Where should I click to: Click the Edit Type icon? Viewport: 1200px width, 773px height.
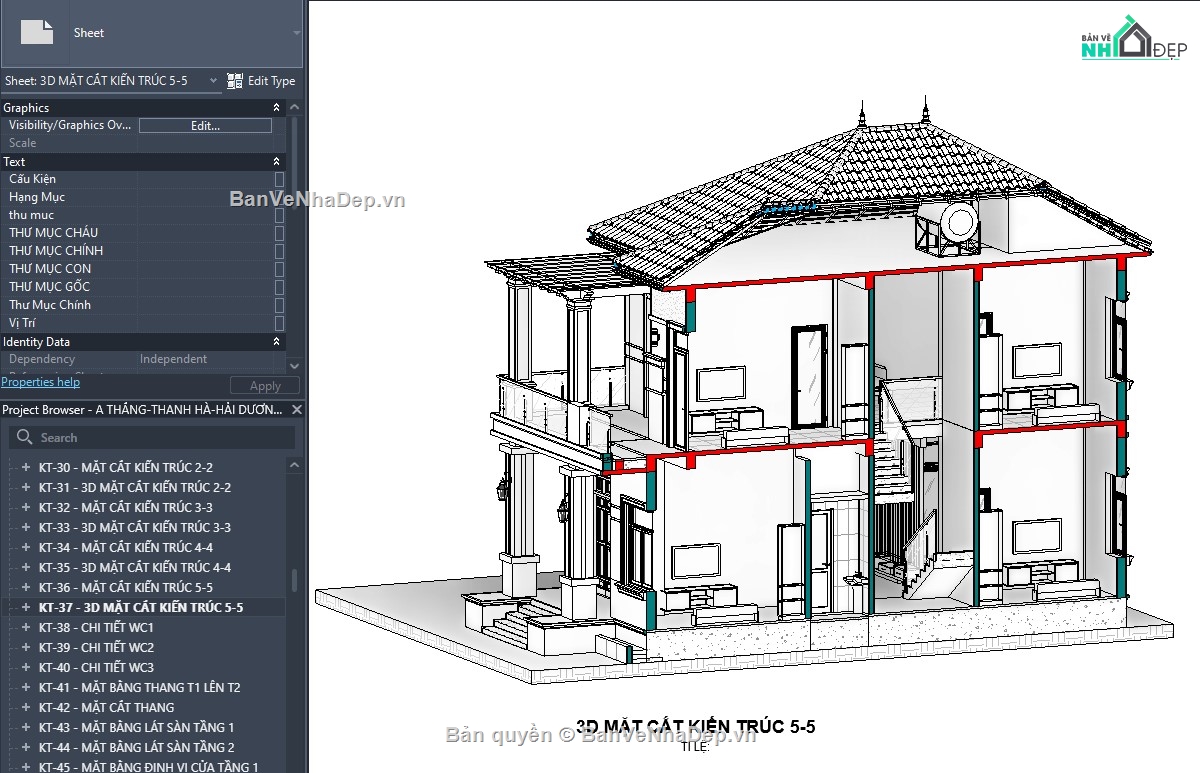pos(235,81)
